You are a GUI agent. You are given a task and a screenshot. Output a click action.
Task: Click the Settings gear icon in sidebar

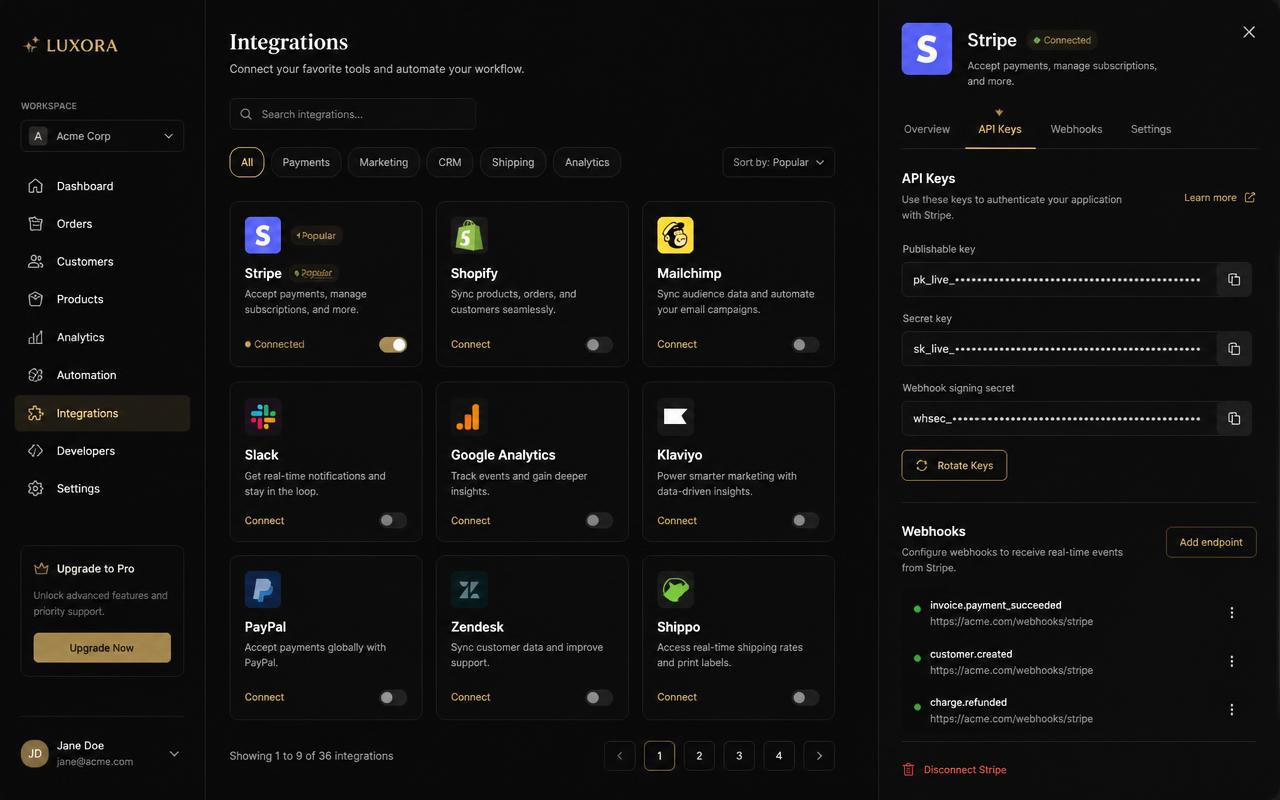pyautogui.click(x=36, y=489)
